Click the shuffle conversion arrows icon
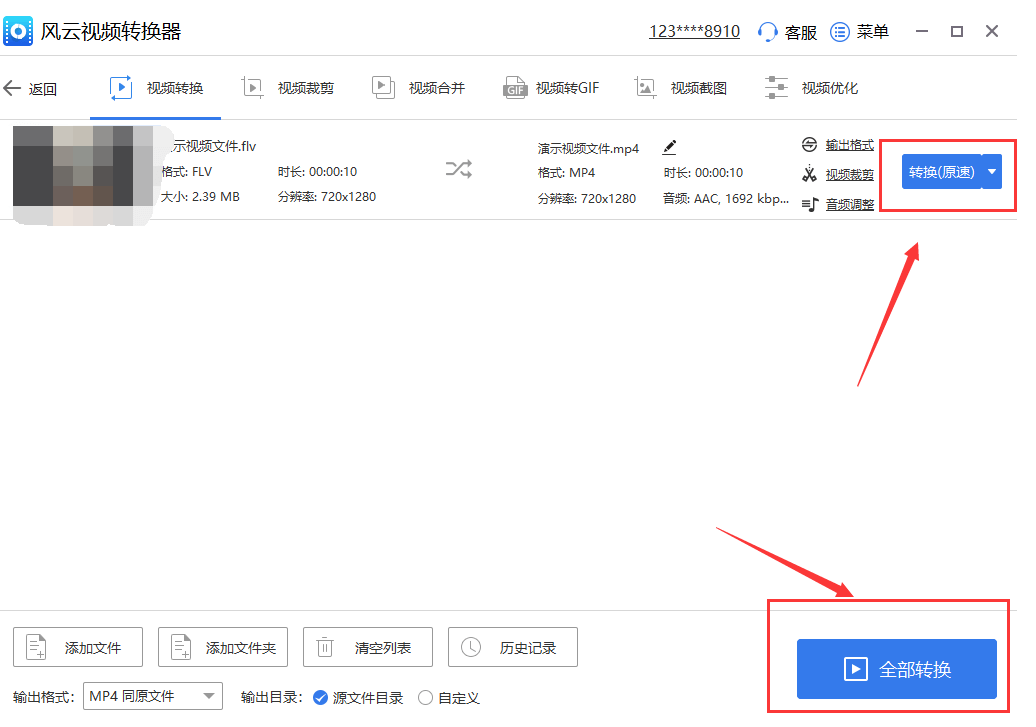The height and width of the screenshot is (727, 1036). [x=458, y=169]
